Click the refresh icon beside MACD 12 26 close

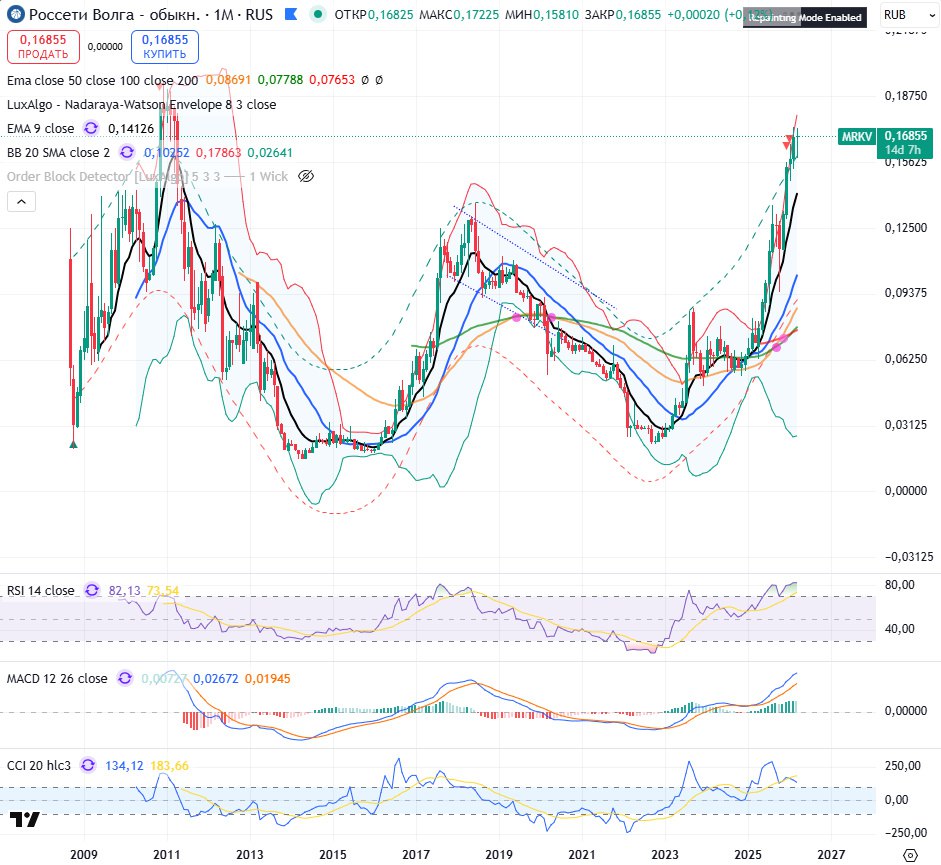pos(125,678)
